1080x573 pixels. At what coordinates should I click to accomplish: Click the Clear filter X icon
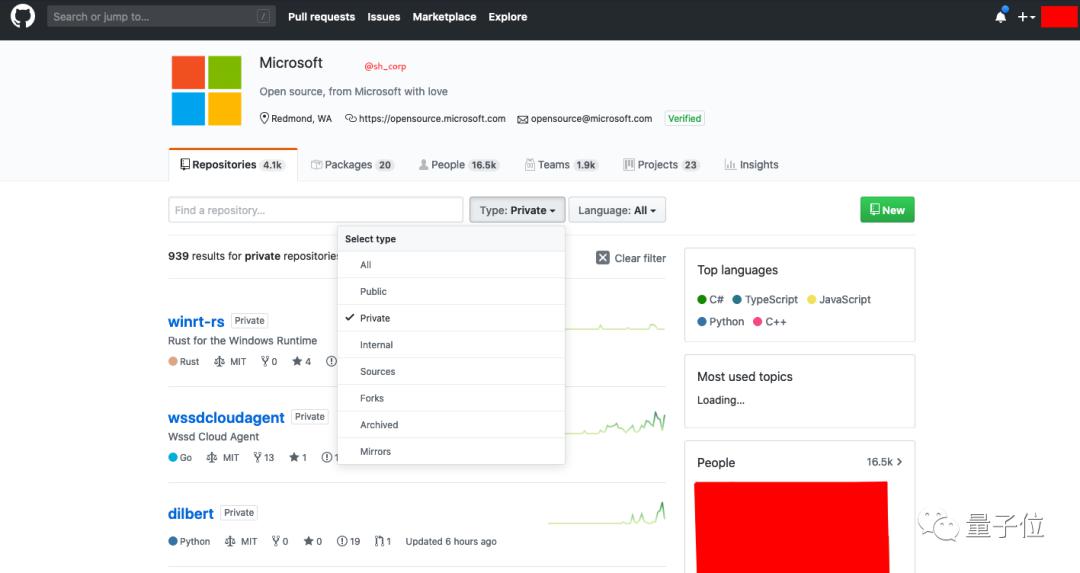(603, 258)
